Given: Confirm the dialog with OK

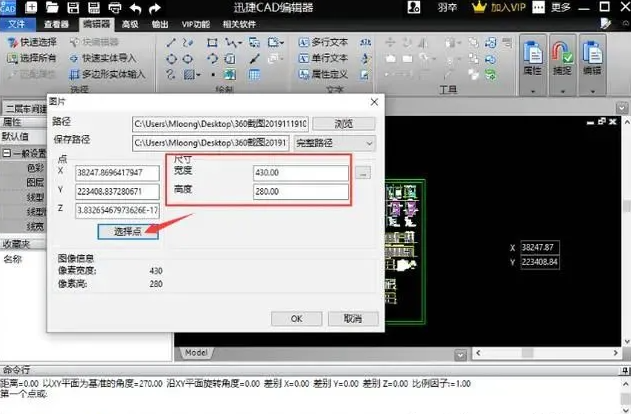Looking at the screenshot, I should coord(296,318).
